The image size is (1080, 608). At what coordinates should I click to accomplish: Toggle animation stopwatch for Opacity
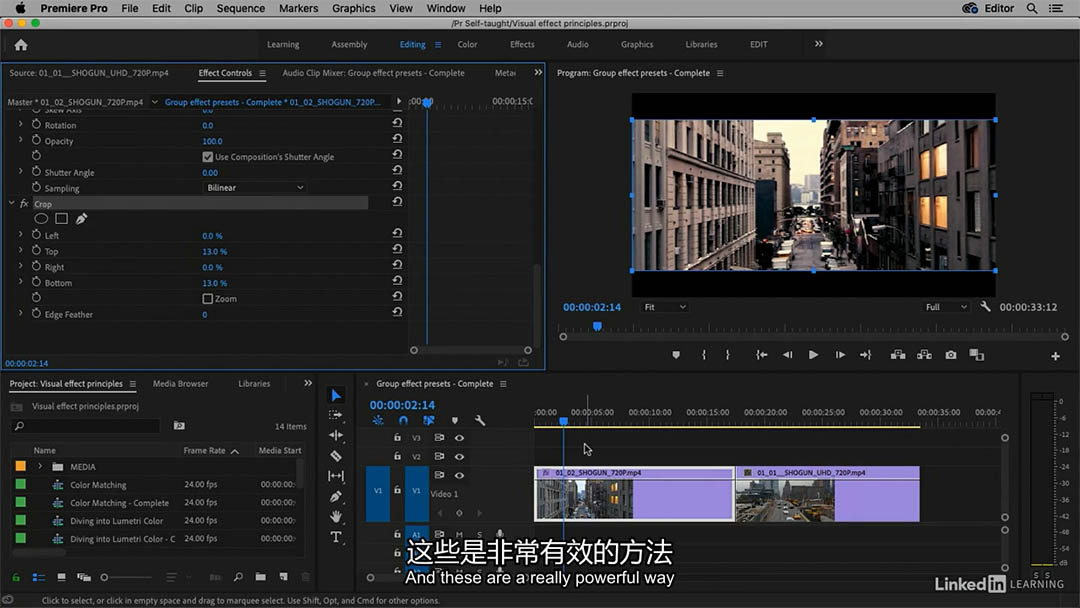[x=37, y=140]
